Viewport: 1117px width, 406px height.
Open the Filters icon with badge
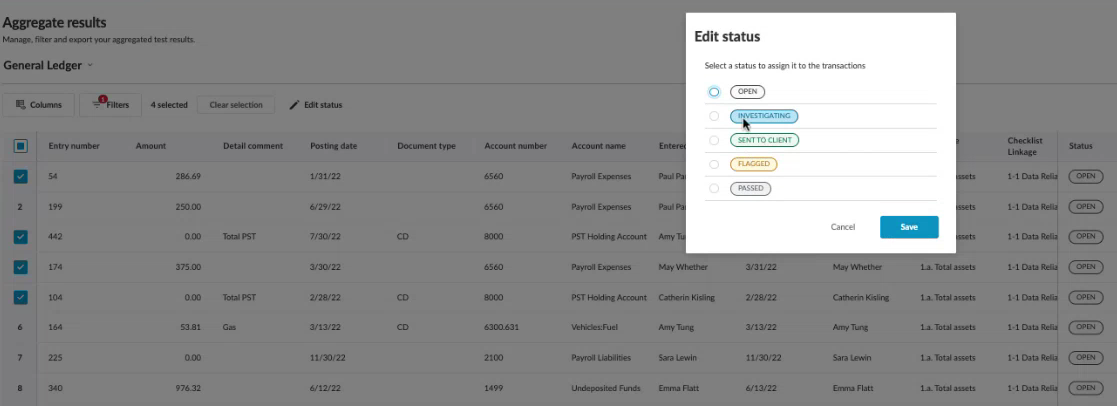(98, 104)
